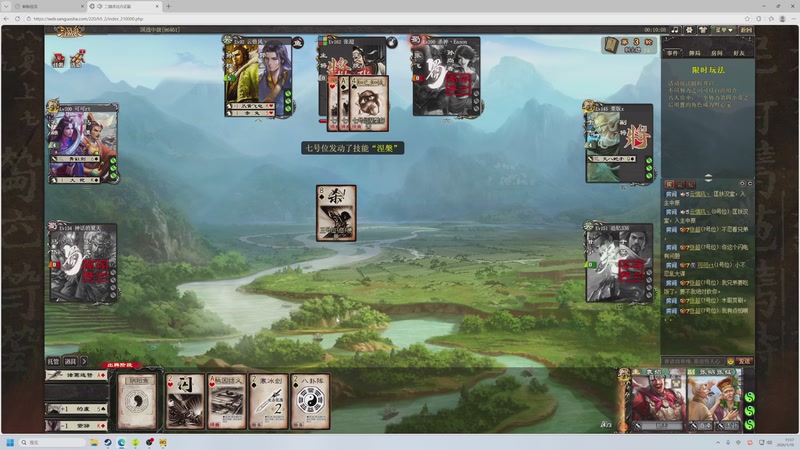This screenshot has height=450, width=800.
Task: Click the yin-yang badge beside 张超 portrait
Action: point(391,42)
